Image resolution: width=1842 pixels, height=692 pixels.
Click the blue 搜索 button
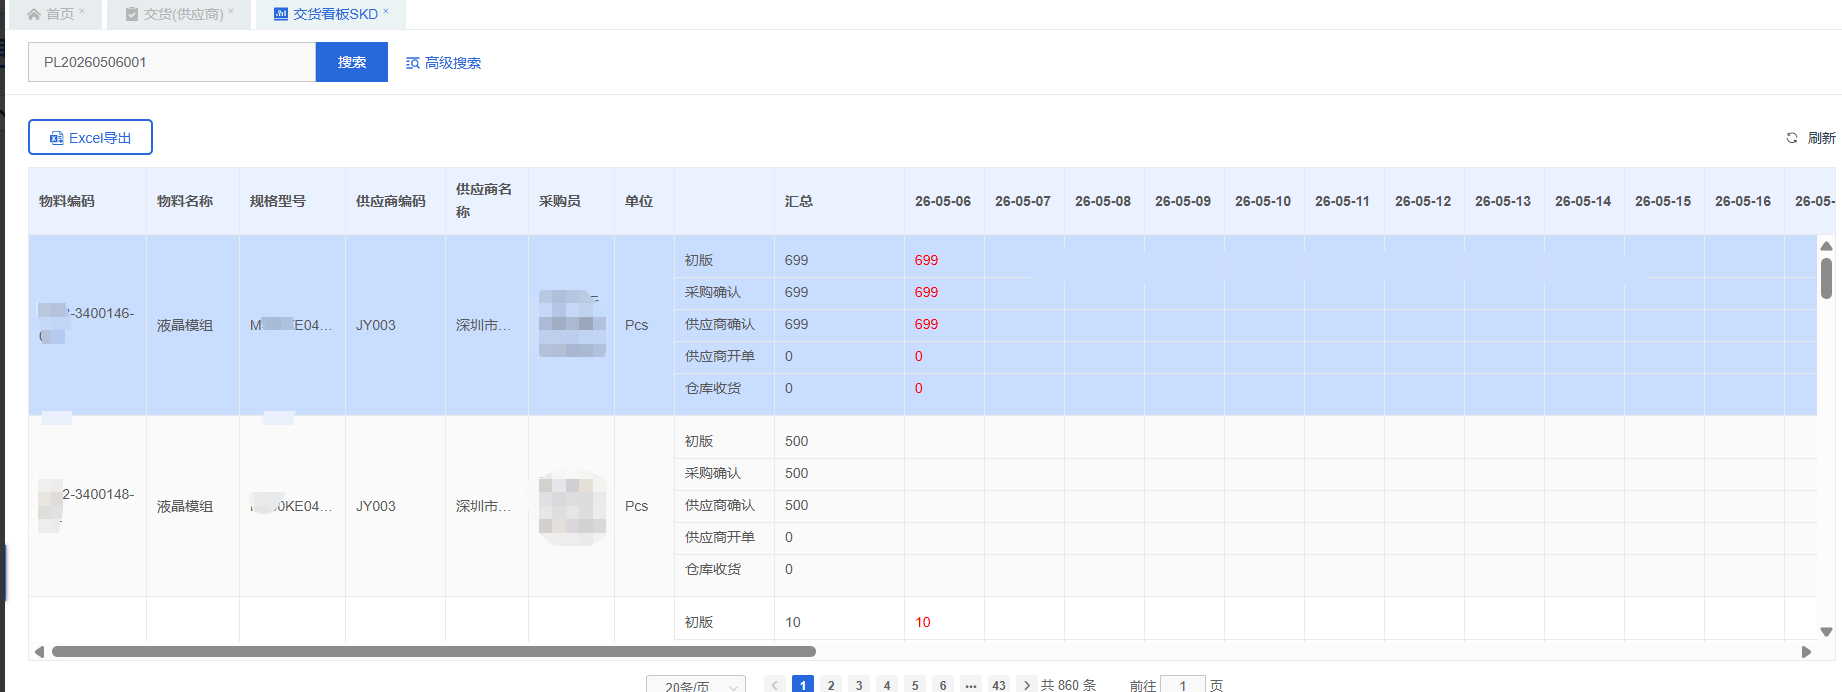tap(352, 62)
